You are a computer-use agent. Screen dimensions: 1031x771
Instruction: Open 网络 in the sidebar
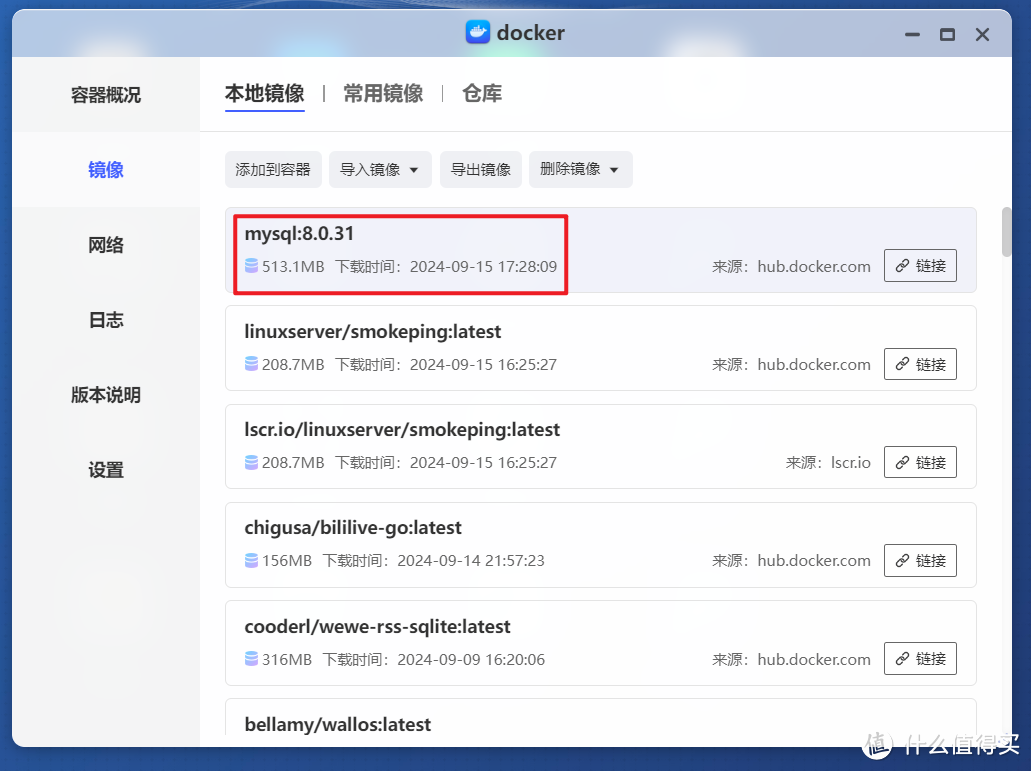click(106, 245)
